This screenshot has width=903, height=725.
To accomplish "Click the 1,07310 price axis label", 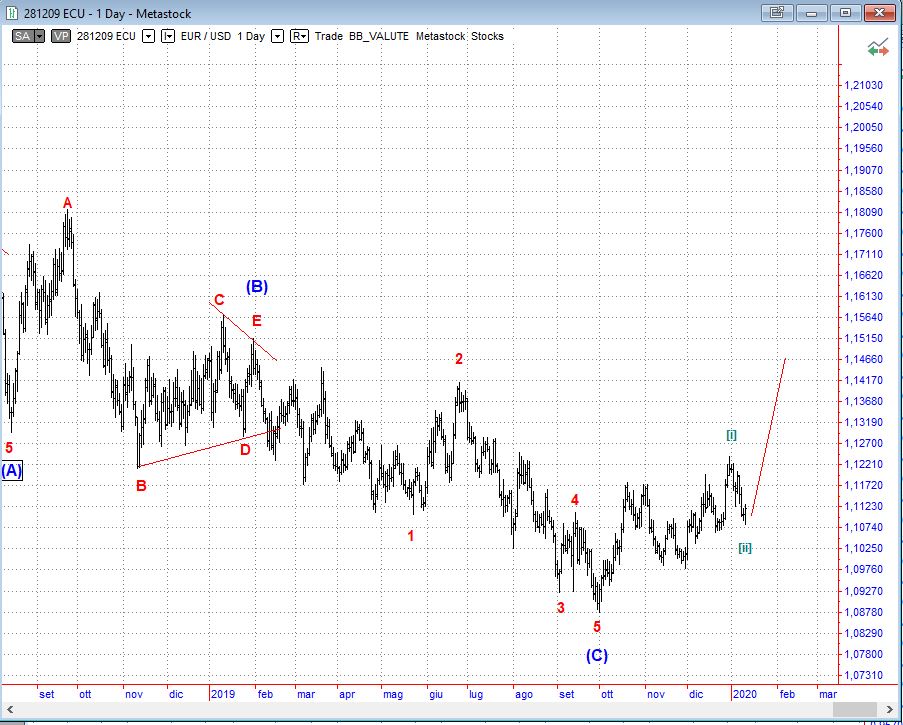I will (863, 675).
